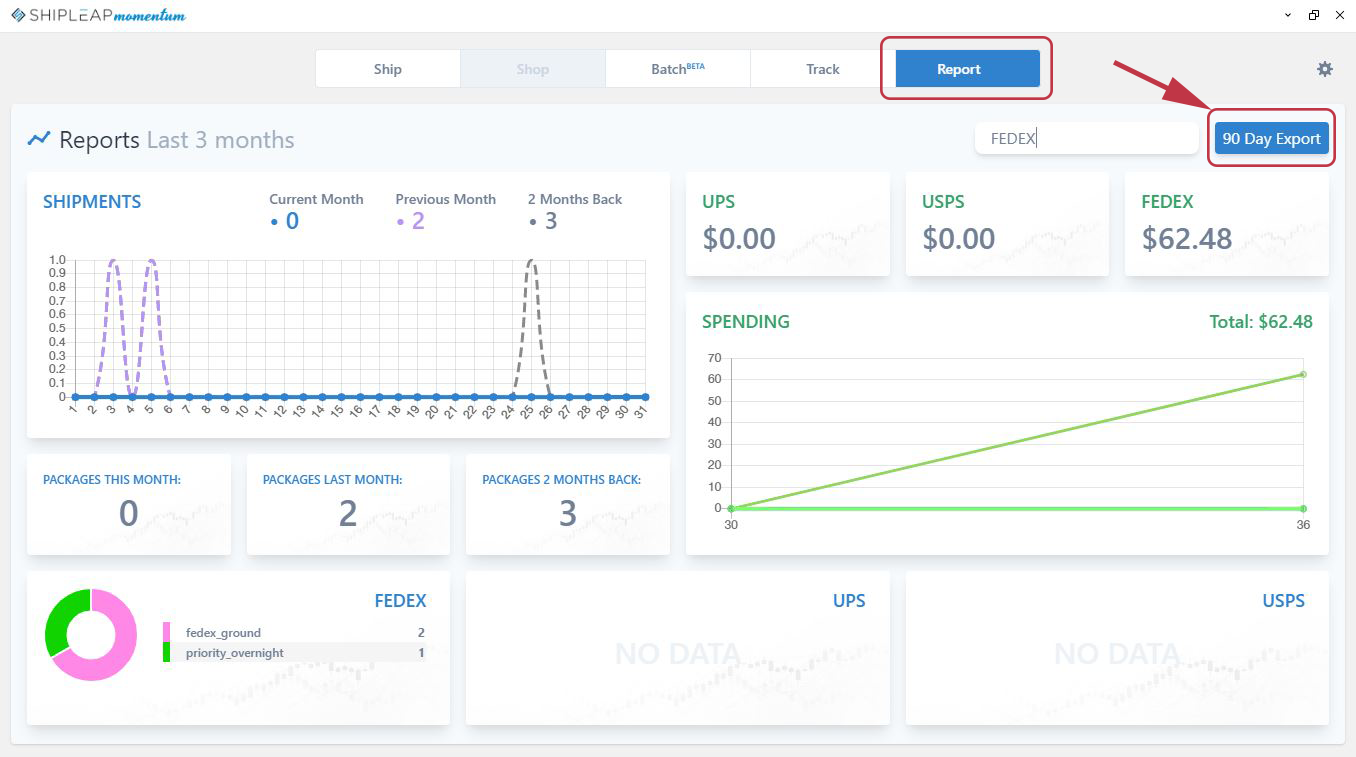Click the ShipLeap Momentum logo
Viewport: 1356px width, 757px height.
(98, 15)
